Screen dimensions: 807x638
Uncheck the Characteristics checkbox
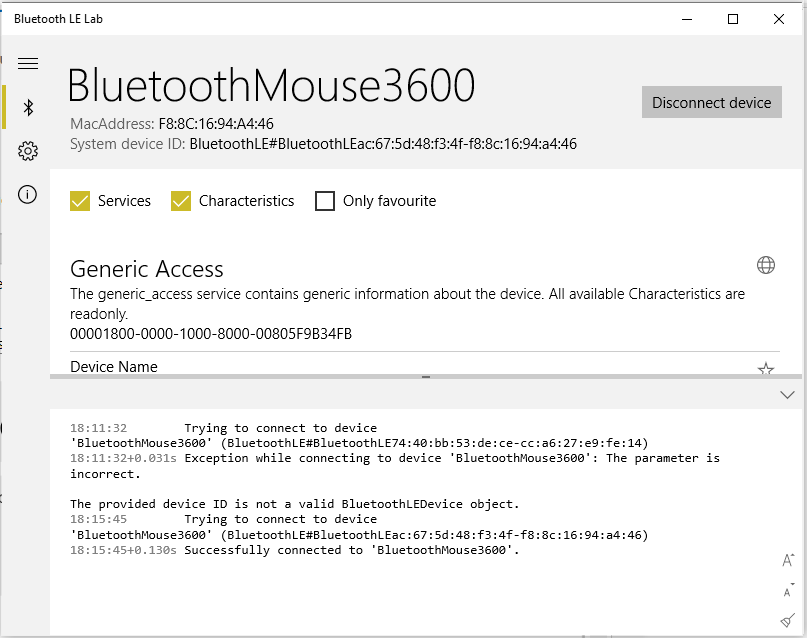pos(181,201)
